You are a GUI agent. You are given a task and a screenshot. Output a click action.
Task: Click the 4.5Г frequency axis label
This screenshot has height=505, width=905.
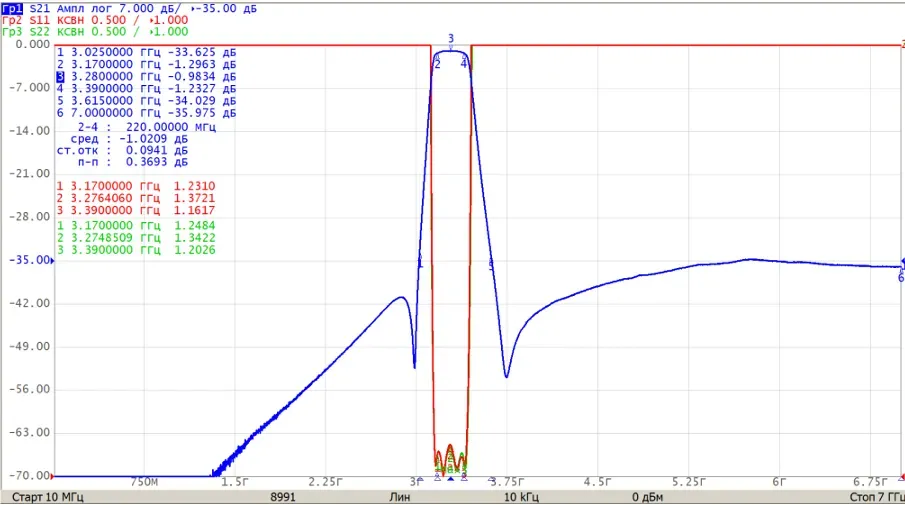[x=597, y=481]
